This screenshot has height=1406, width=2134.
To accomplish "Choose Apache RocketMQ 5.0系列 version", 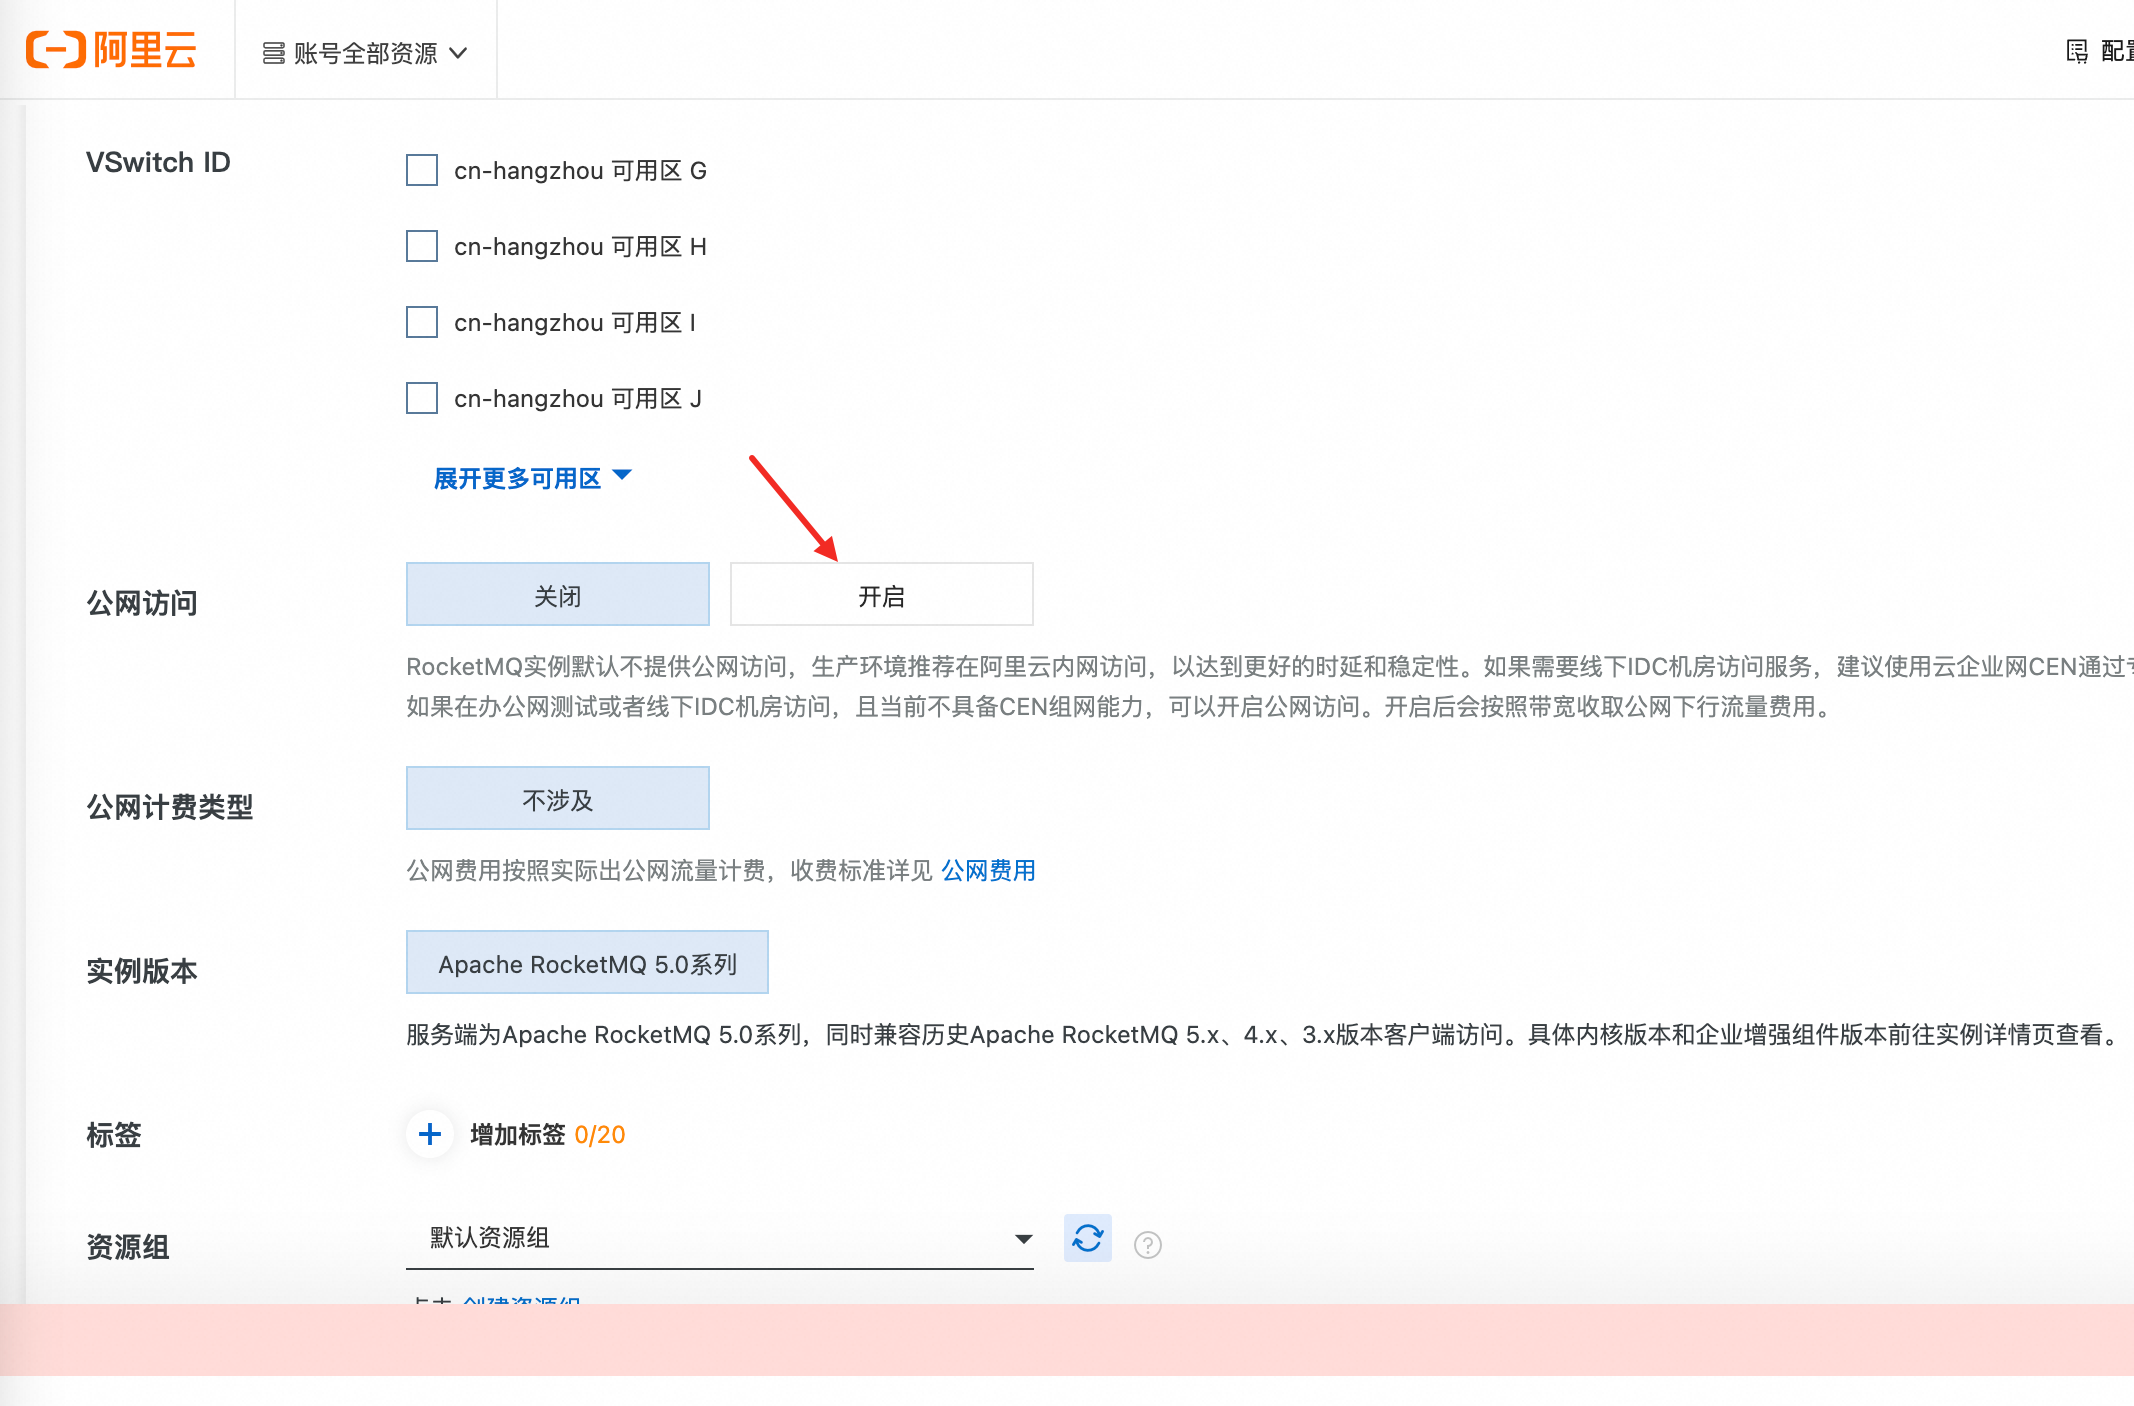I will point(587,963).
